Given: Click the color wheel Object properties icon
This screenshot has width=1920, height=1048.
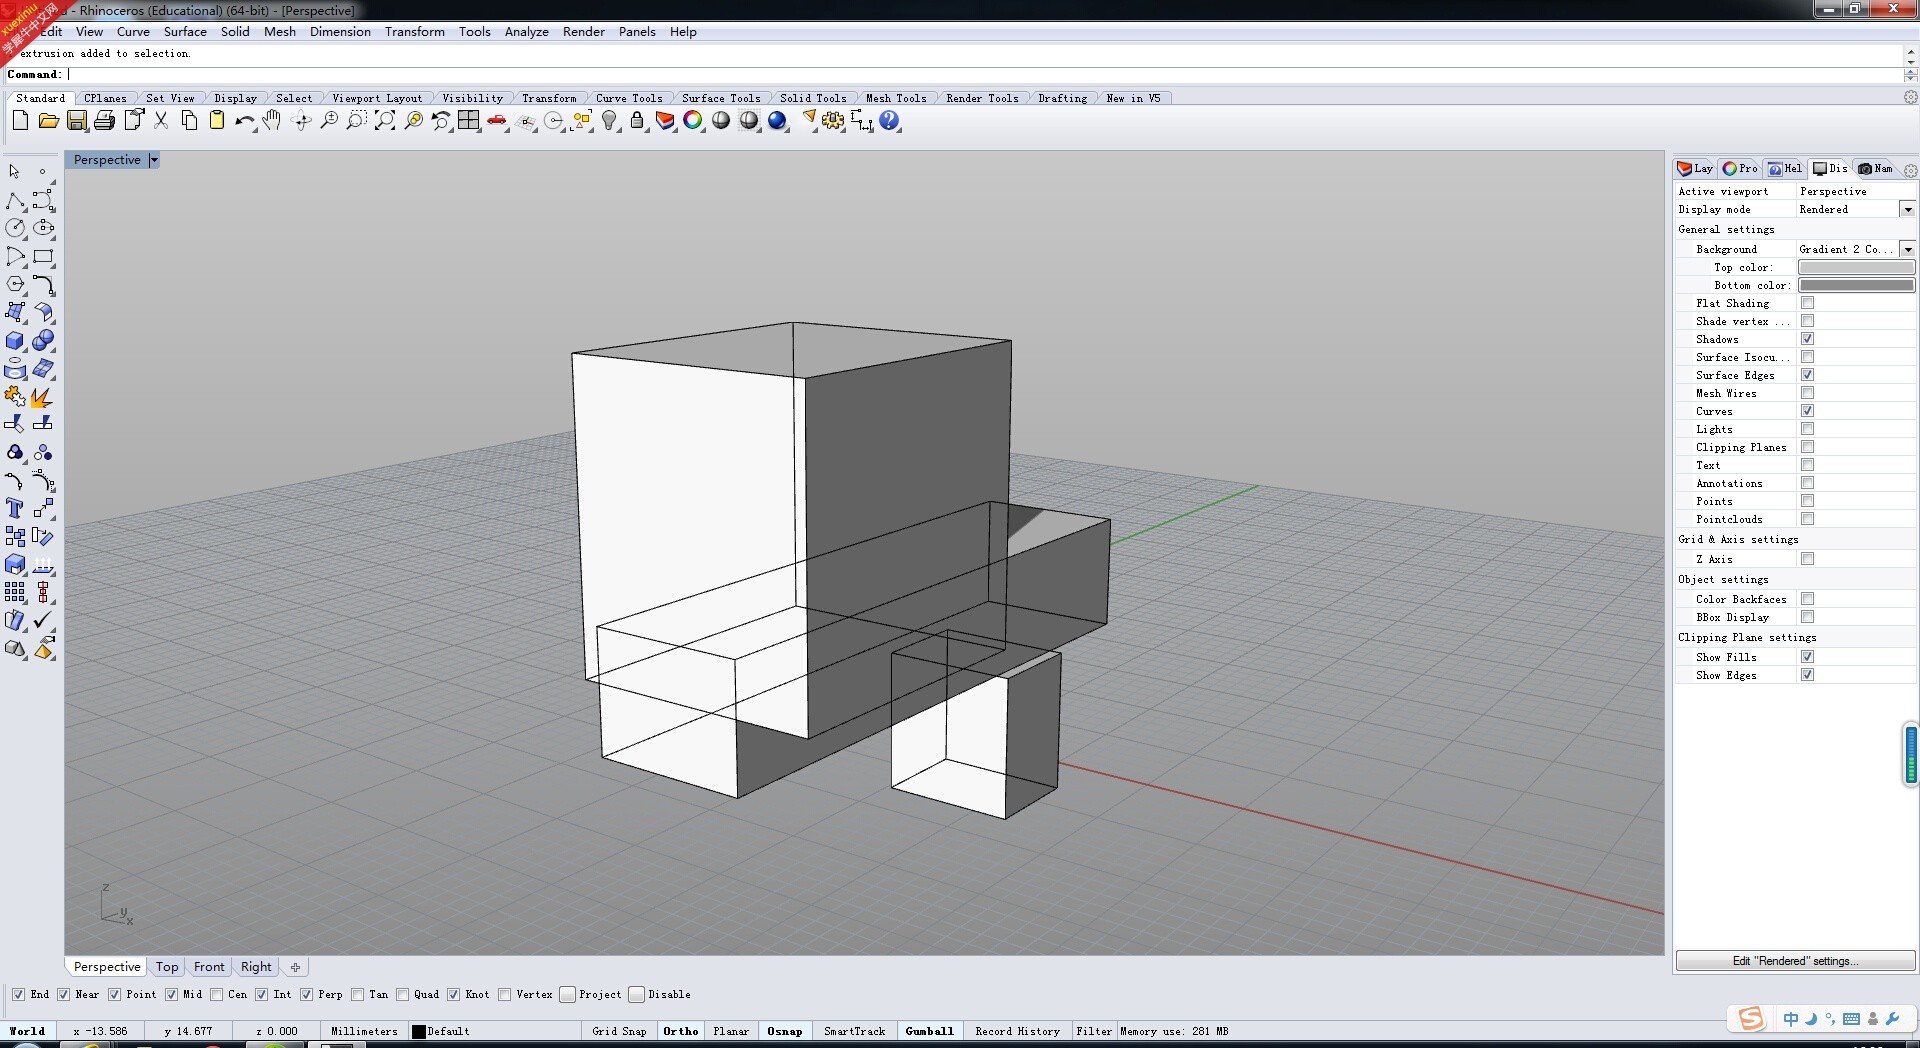Looking at the screenshot, I should pyautogui.click(x=693, y=121).
